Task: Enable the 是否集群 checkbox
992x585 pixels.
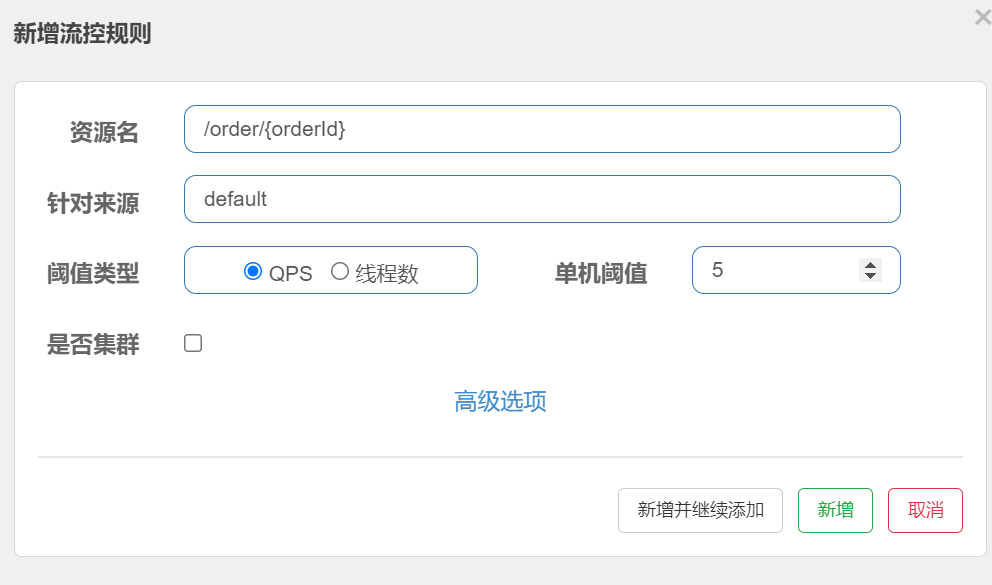Action: point(193,343)
